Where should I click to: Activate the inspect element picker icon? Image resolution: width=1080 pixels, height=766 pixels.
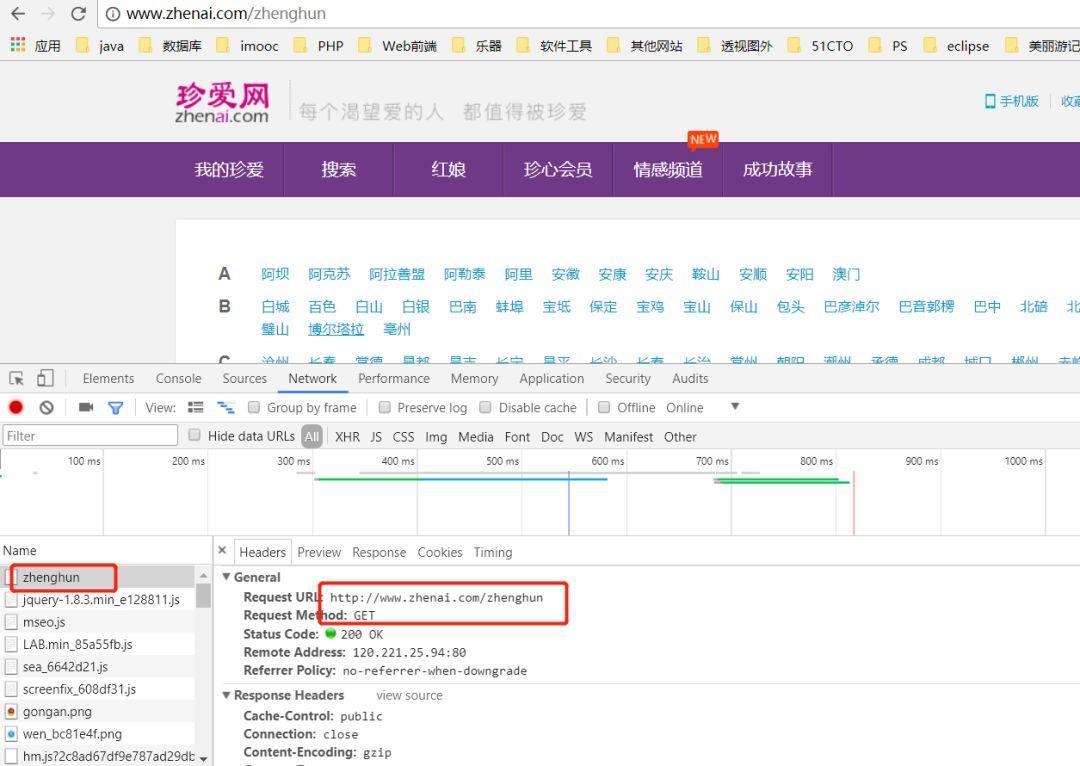[17, 378]
